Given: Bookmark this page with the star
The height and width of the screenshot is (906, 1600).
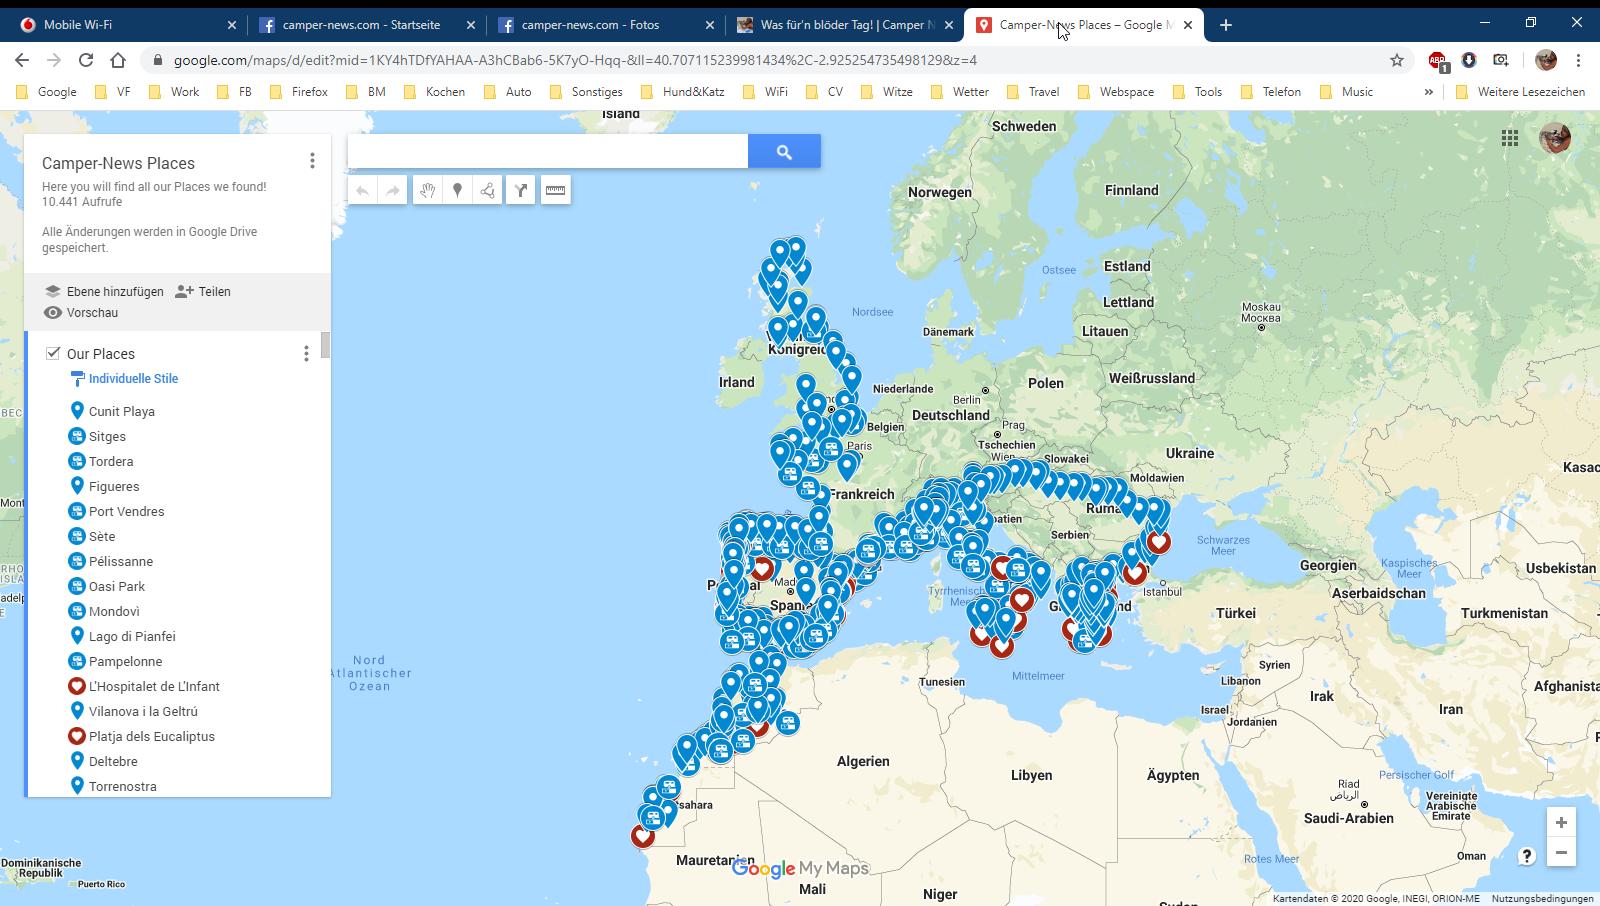Looking at the screenshot, I should 1397,60.
